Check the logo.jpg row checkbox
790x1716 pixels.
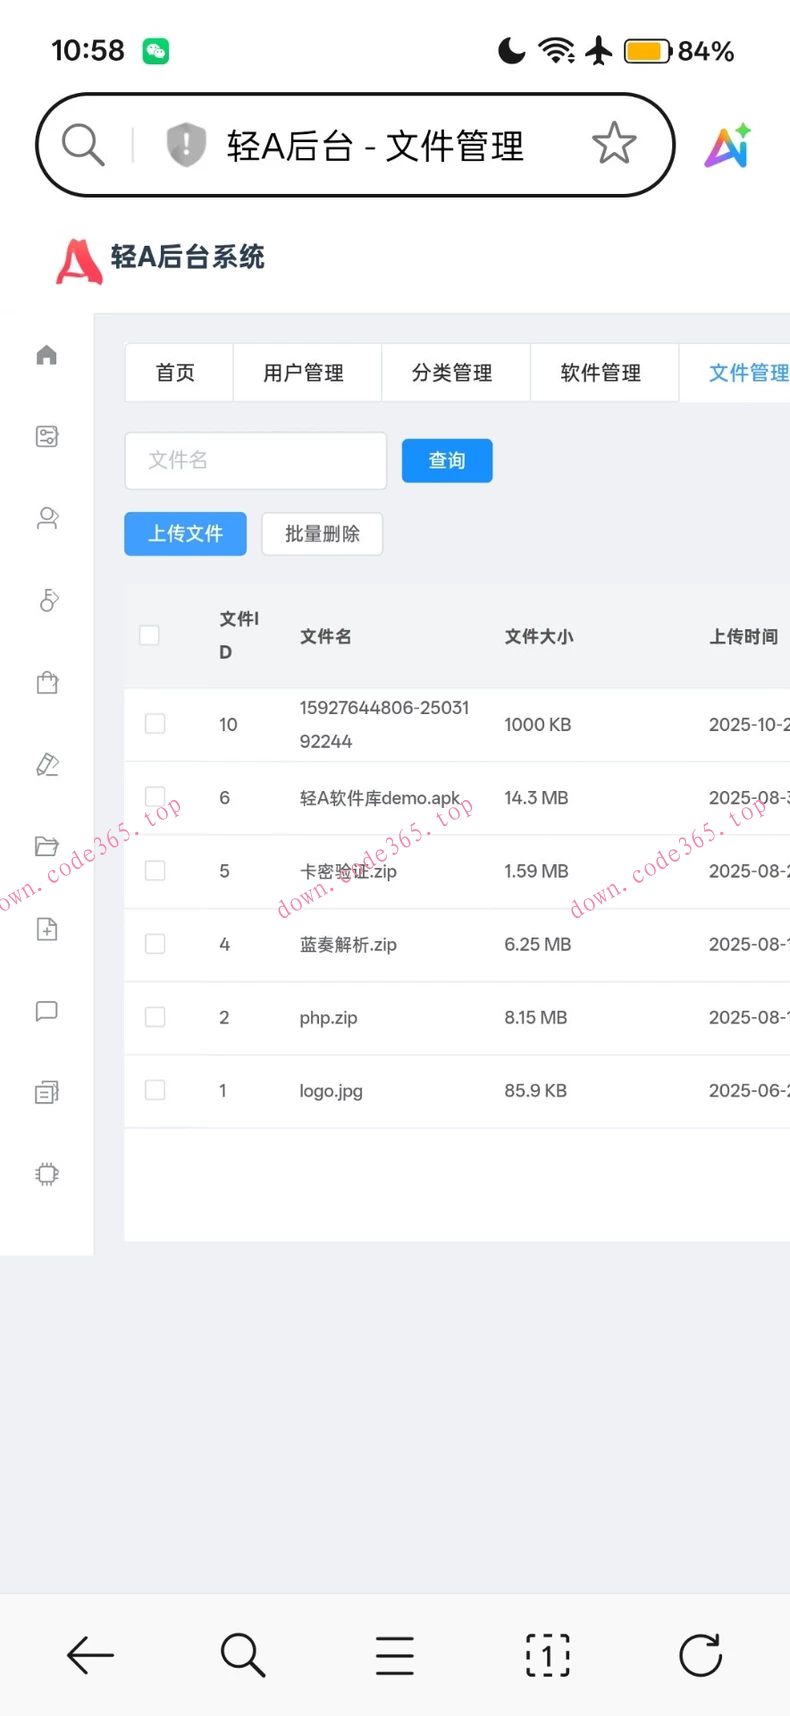[155, 1089]
